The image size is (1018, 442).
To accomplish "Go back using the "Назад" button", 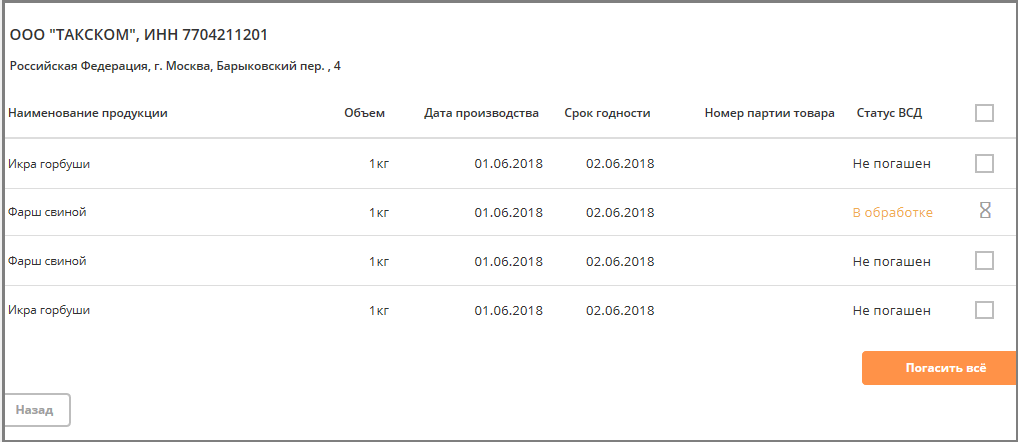I will coord(35,410).
